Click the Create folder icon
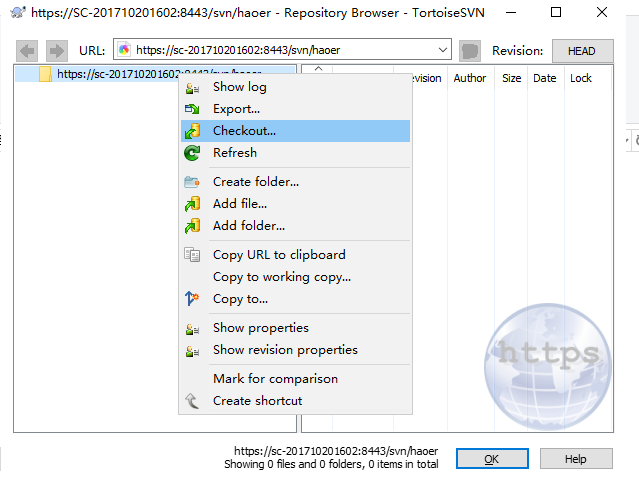This screenshot has width=639, height=477. [x=192, y=182]
